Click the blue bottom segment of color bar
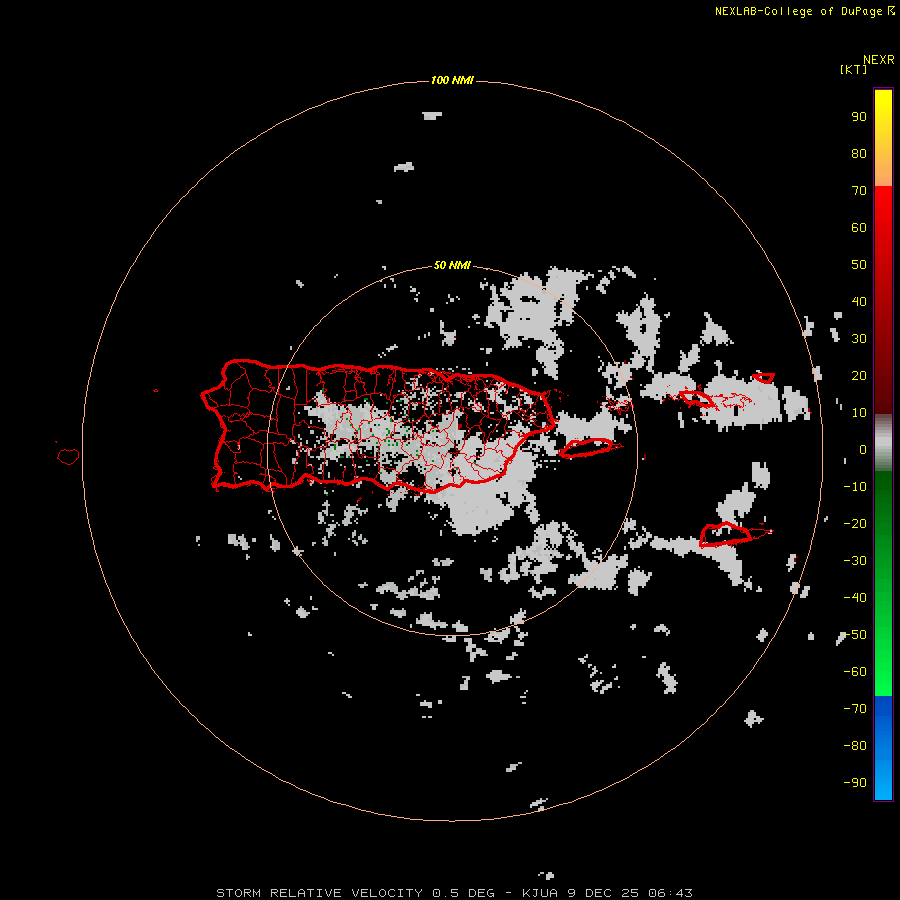This screenshot has width=900, height=900. click(x=883, y=748)
